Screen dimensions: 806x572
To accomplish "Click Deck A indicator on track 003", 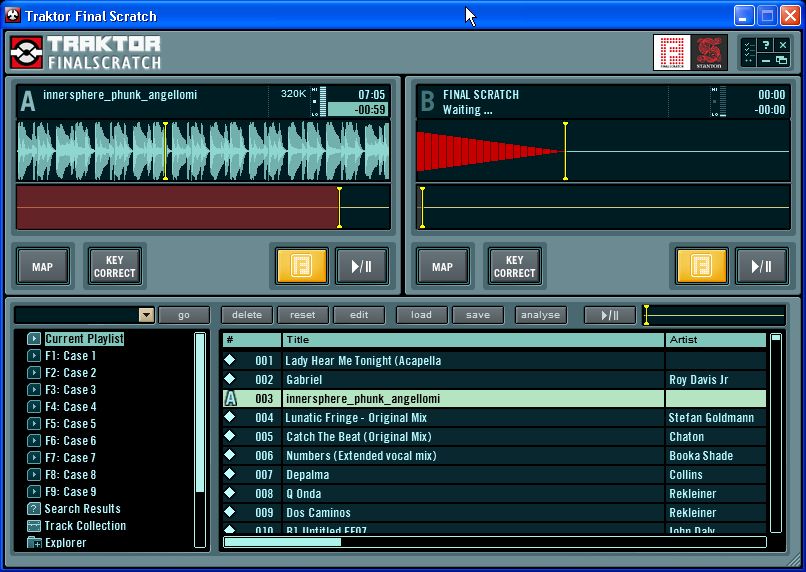I will point(231,398).
